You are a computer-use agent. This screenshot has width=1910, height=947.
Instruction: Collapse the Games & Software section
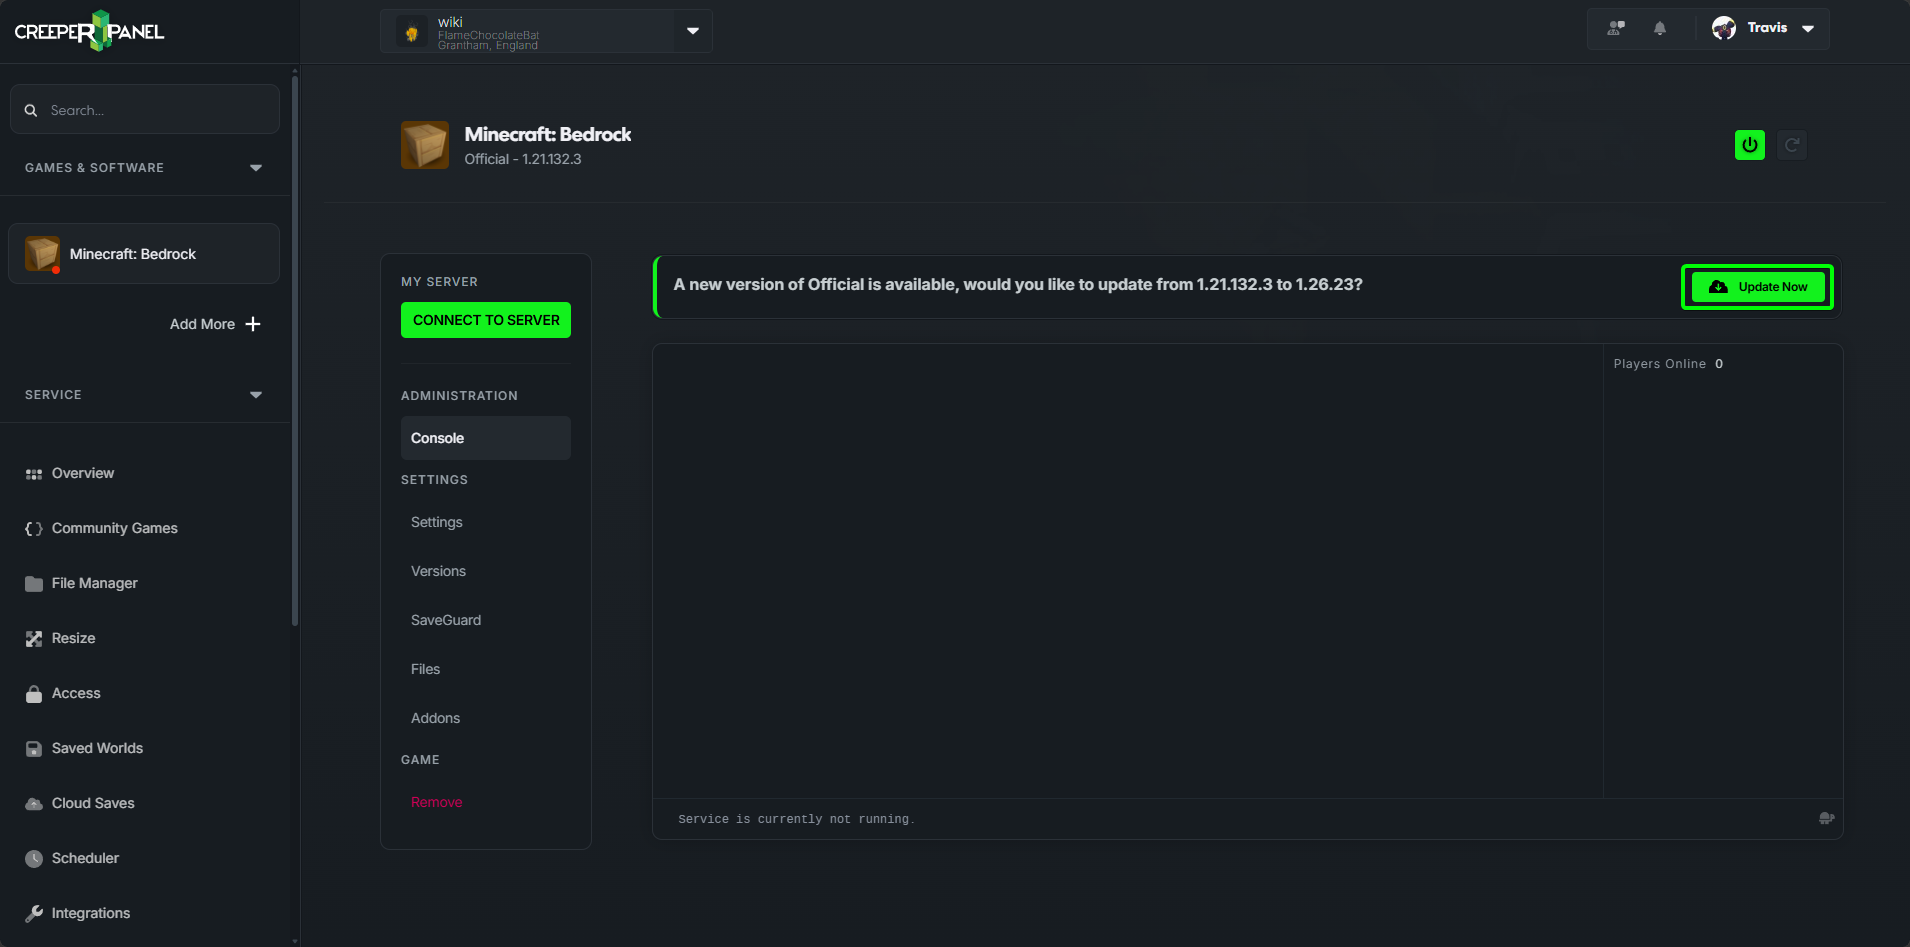coord(256,168)
